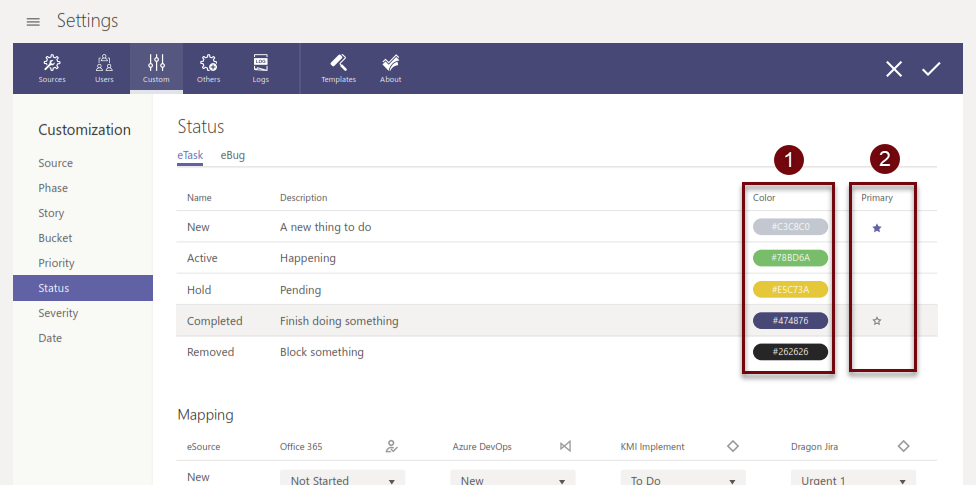Open the About section

click(x=391, y=68)
